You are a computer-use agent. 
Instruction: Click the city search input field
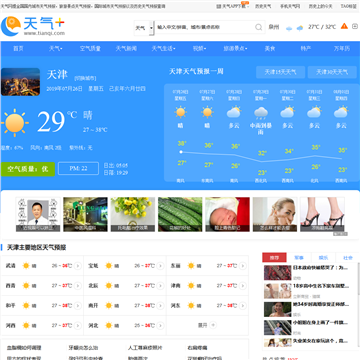tap(205, 27)
